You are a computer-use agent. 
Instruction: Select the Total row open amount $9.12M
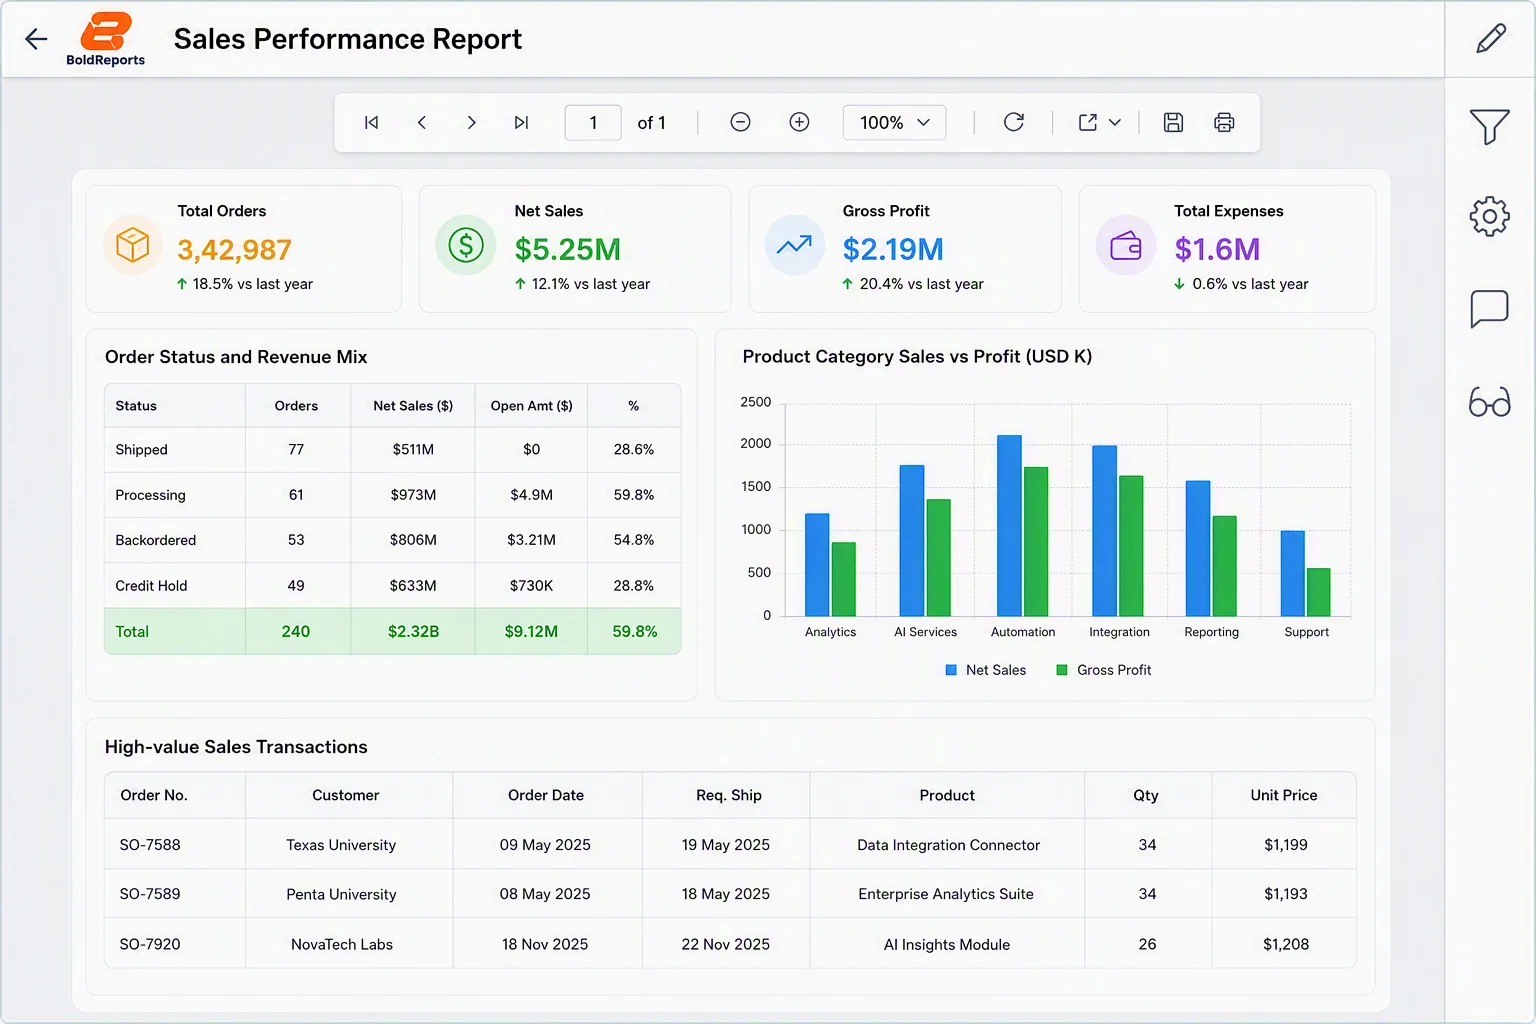tap(531, 632)
